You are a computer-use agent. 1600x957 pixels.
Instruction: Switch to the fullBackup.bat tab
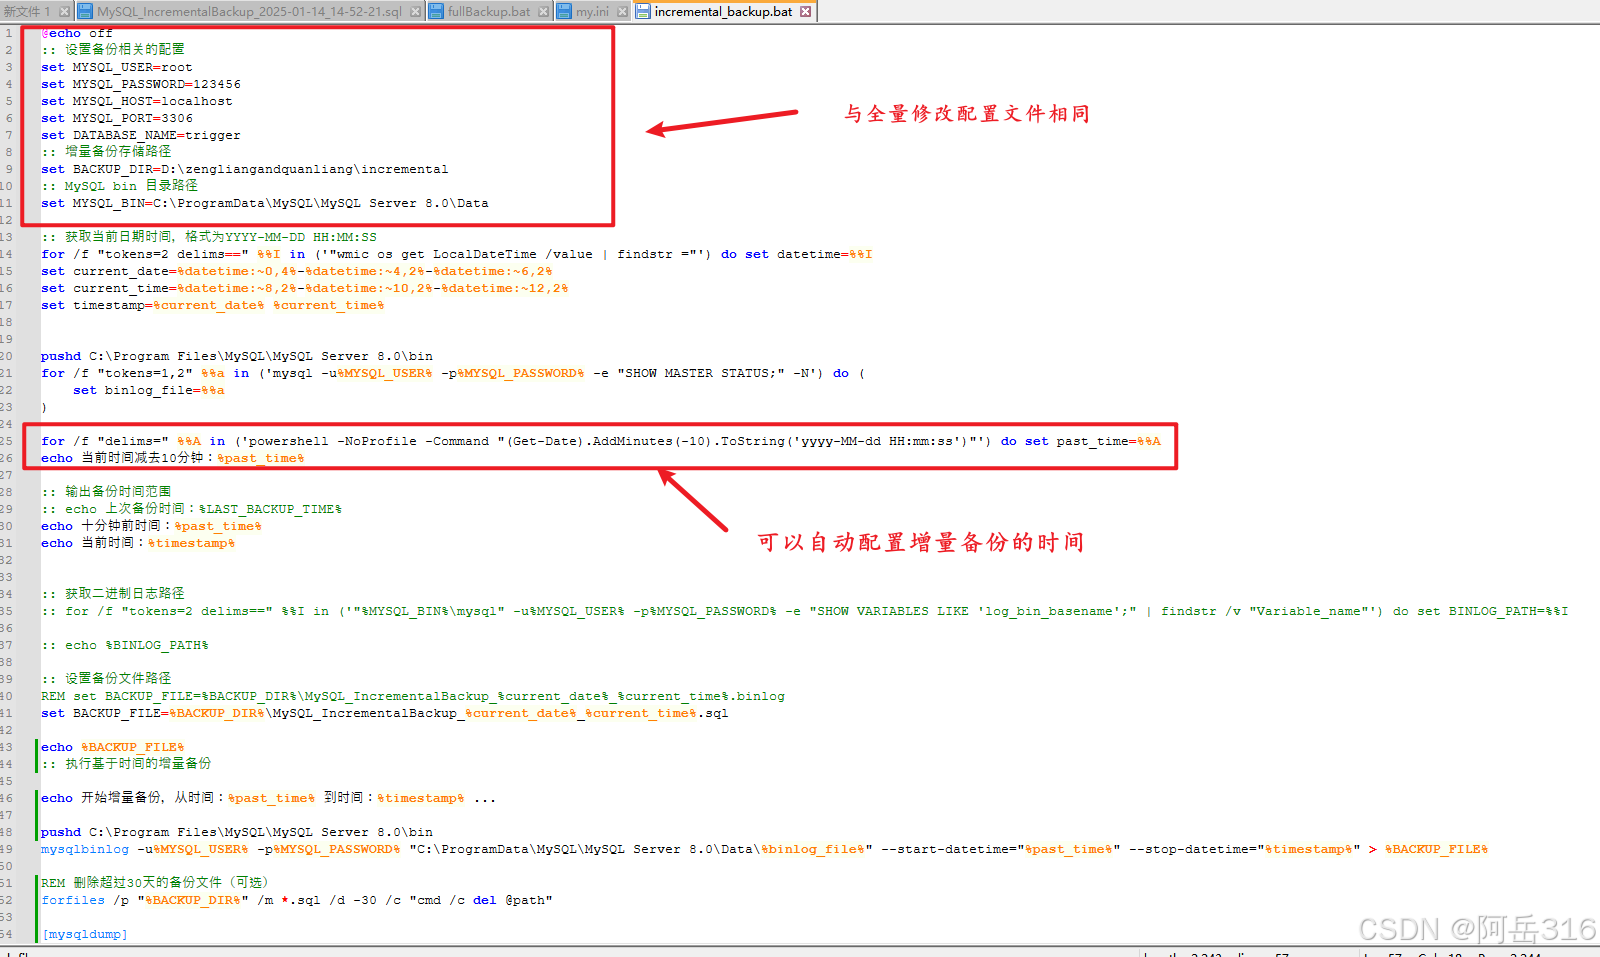[489, 11]
